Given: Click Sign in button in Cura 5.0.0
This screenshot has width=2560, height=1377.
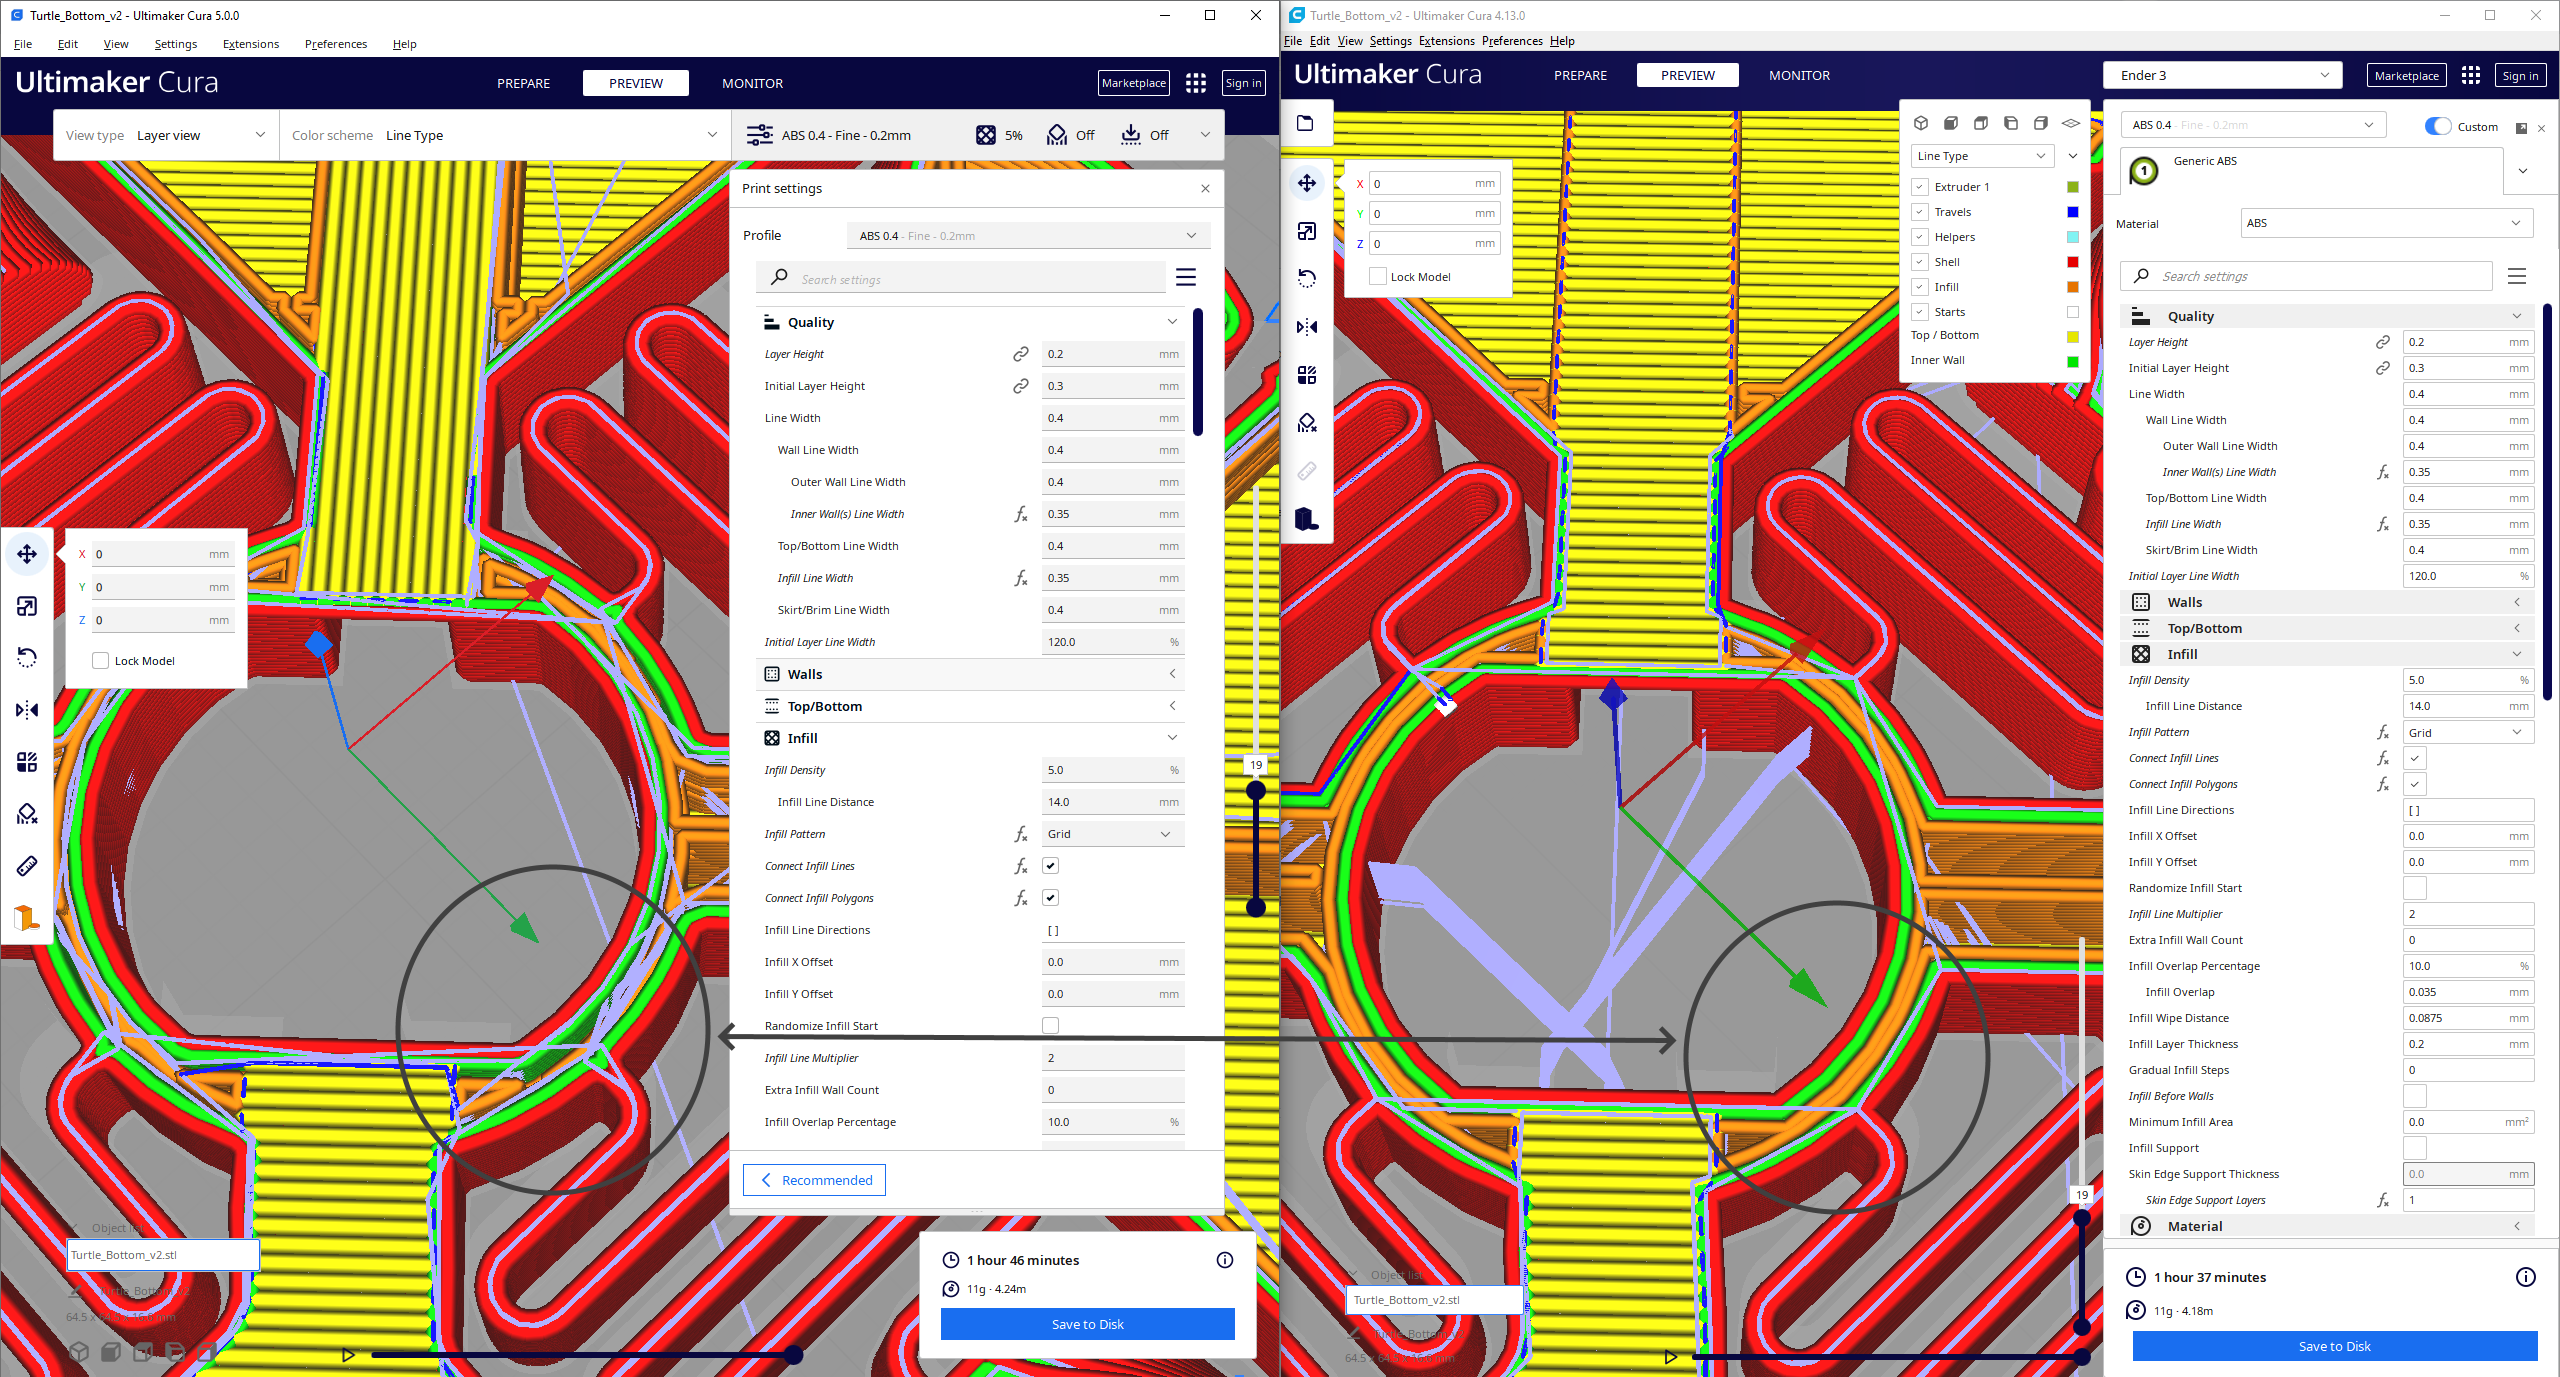Looking at the screenshot, I should point(1243,83).
